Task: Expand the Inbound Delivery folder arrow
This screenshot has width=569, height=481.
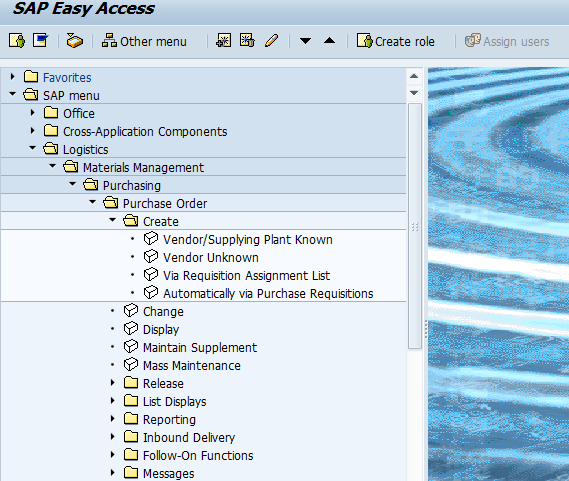Action: coord(112,437)
